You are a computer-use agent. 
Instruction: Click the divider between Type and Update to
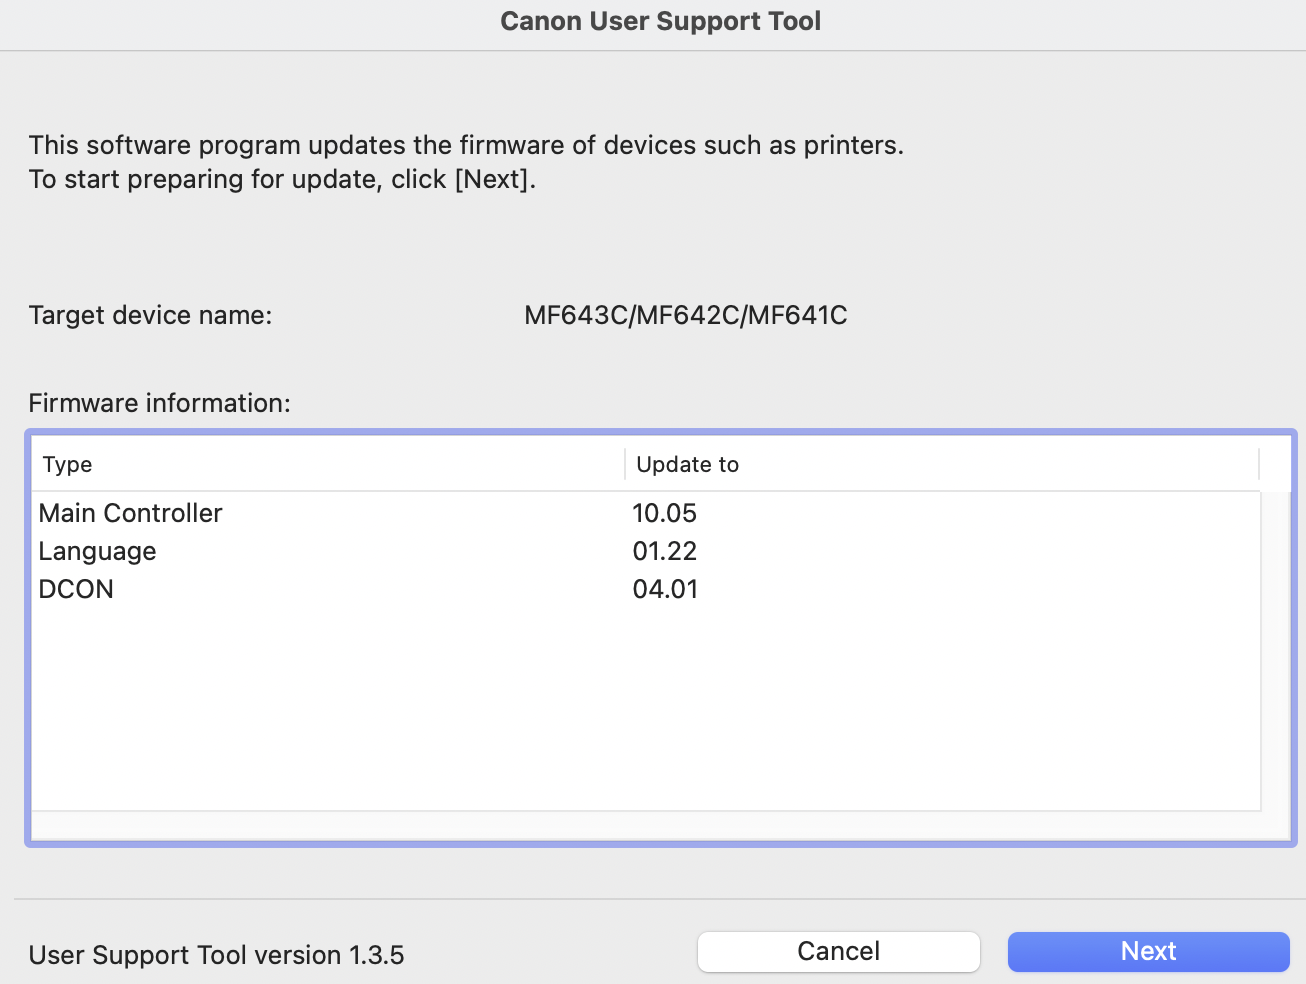pyautogui.click(x=625, y=464)
